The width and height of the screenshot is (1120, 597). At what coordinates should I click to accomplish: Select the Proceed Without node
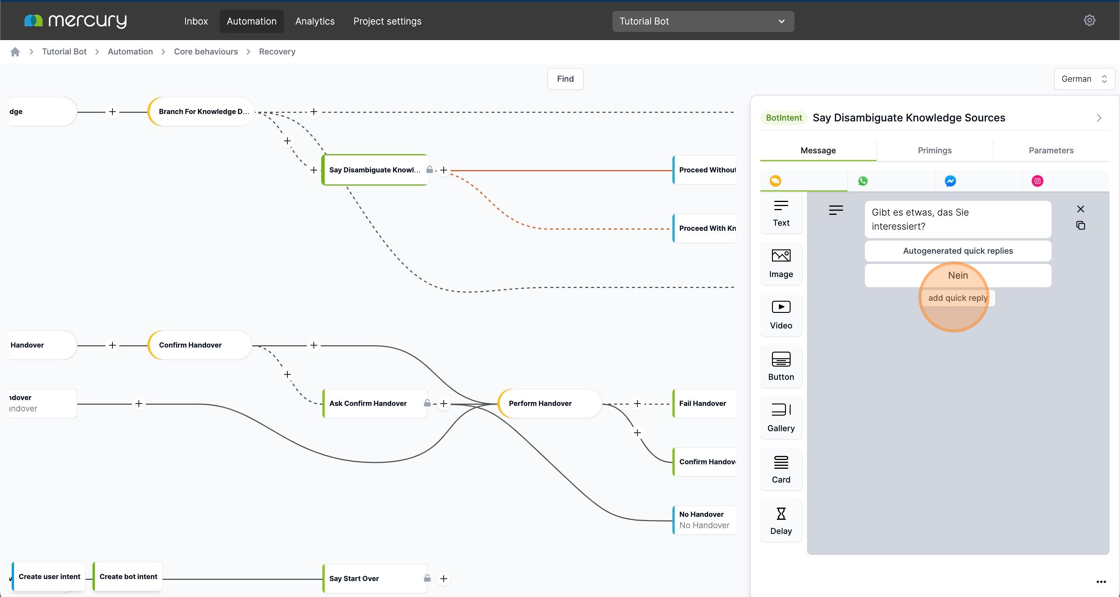point(704,170)
